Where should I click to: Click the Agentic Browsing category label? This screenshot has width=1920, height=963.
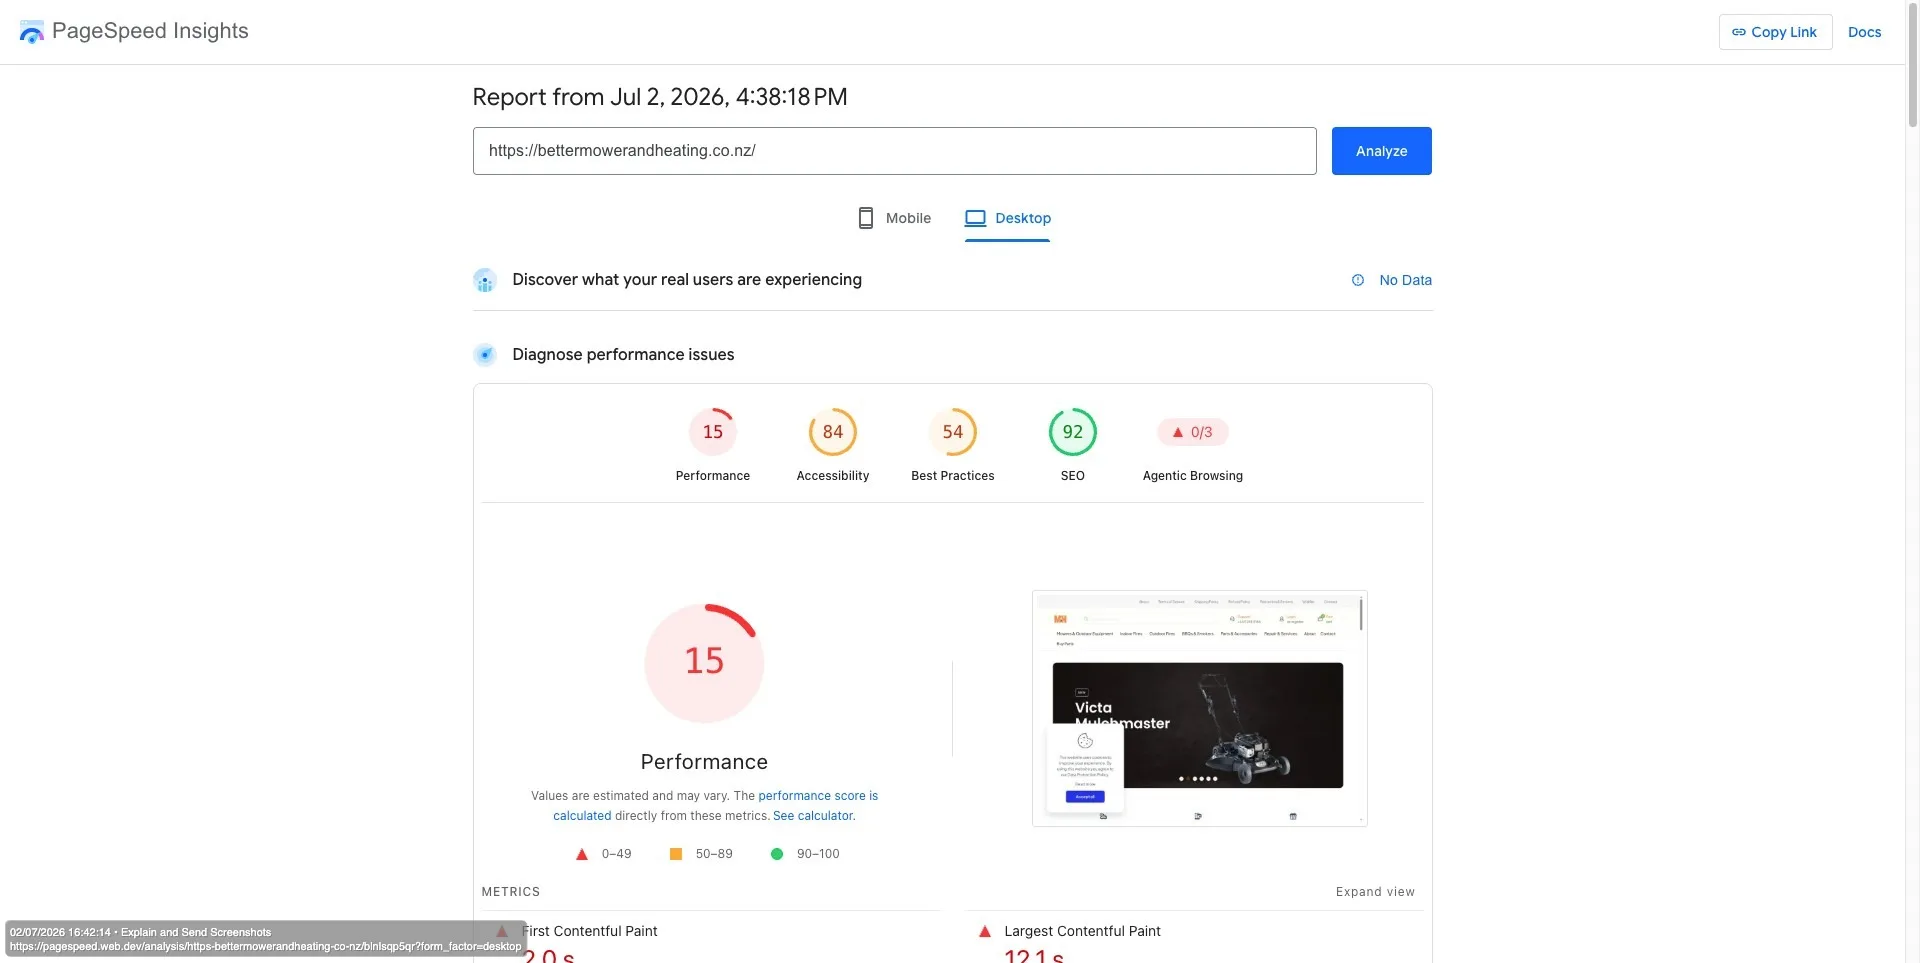coord(1193,476)
